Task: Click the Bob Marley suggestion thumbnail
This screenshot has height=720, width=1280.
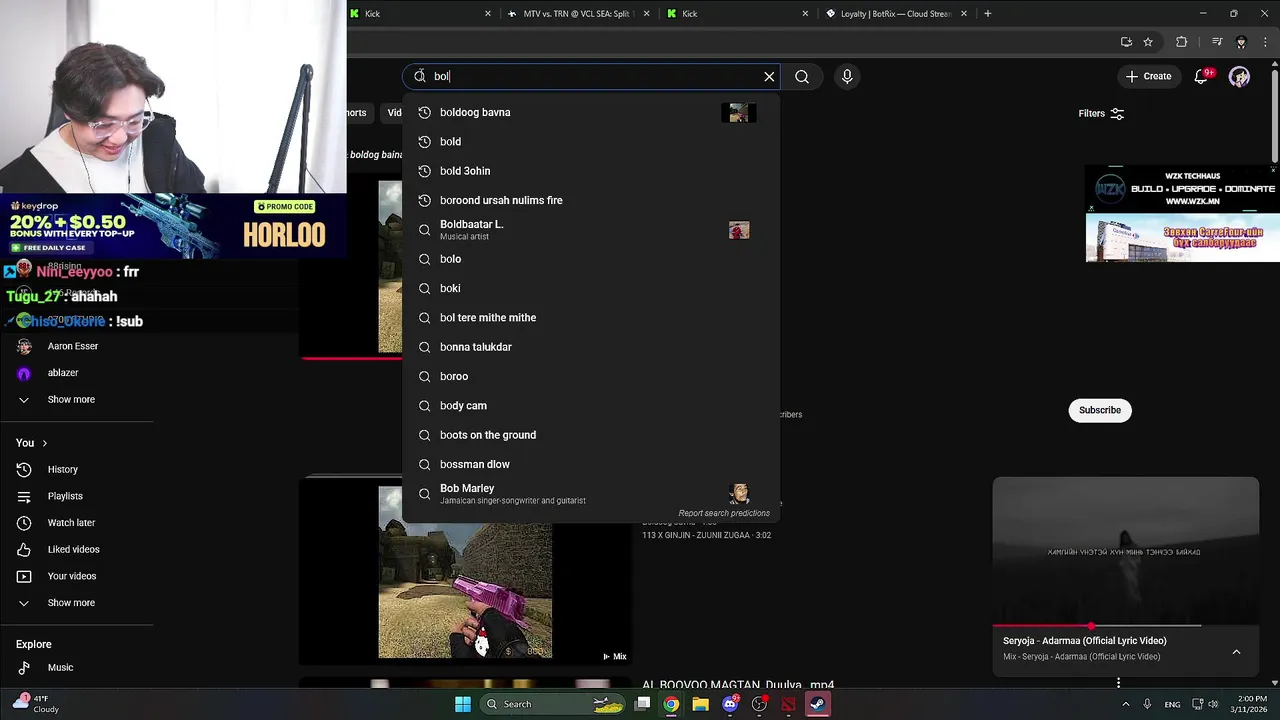Action: 739,493
